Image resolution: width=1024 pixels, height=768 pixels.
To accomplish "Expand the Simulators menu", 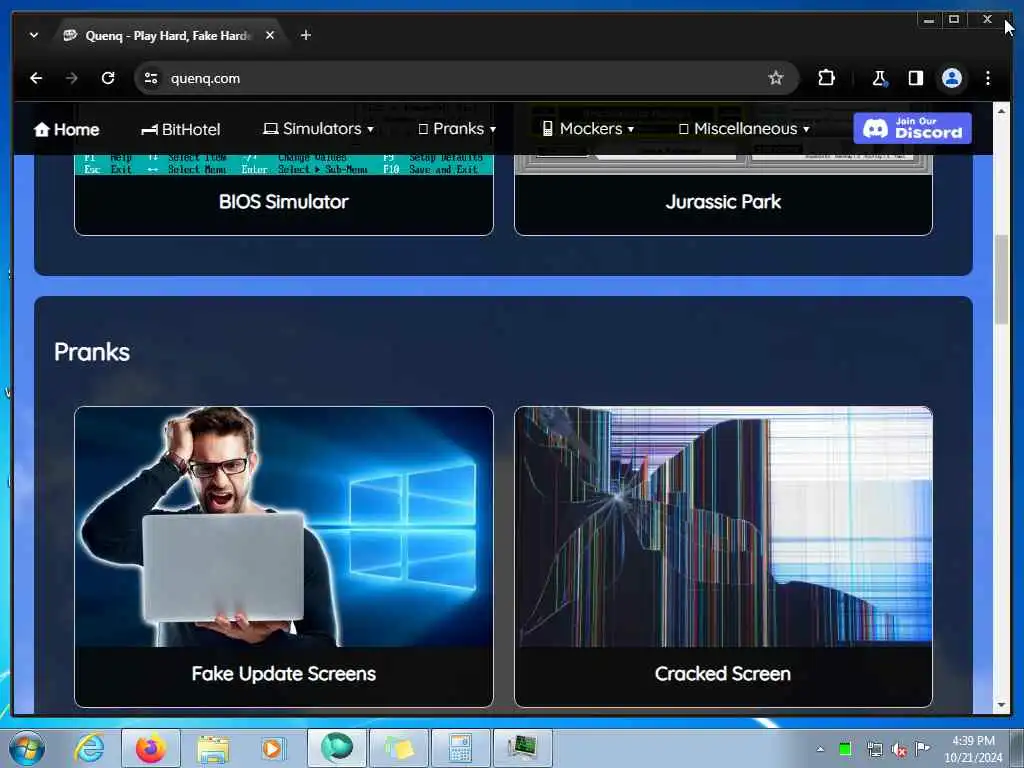I will (x=318, y=129).
